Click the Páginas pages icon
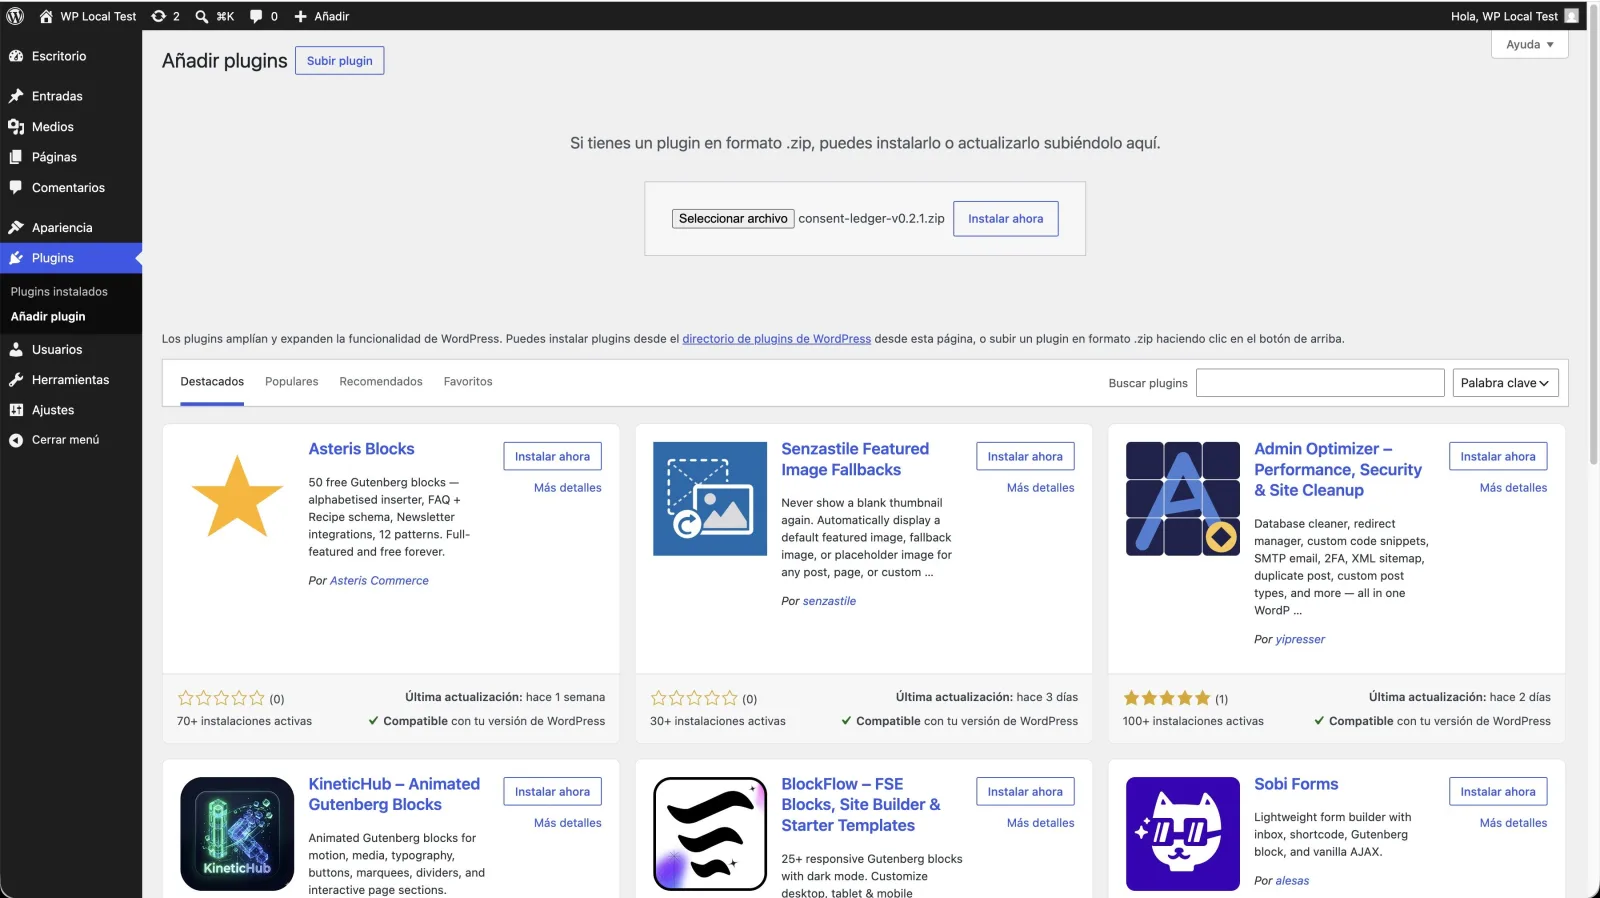1600x898 pixels. coord(16,157)
